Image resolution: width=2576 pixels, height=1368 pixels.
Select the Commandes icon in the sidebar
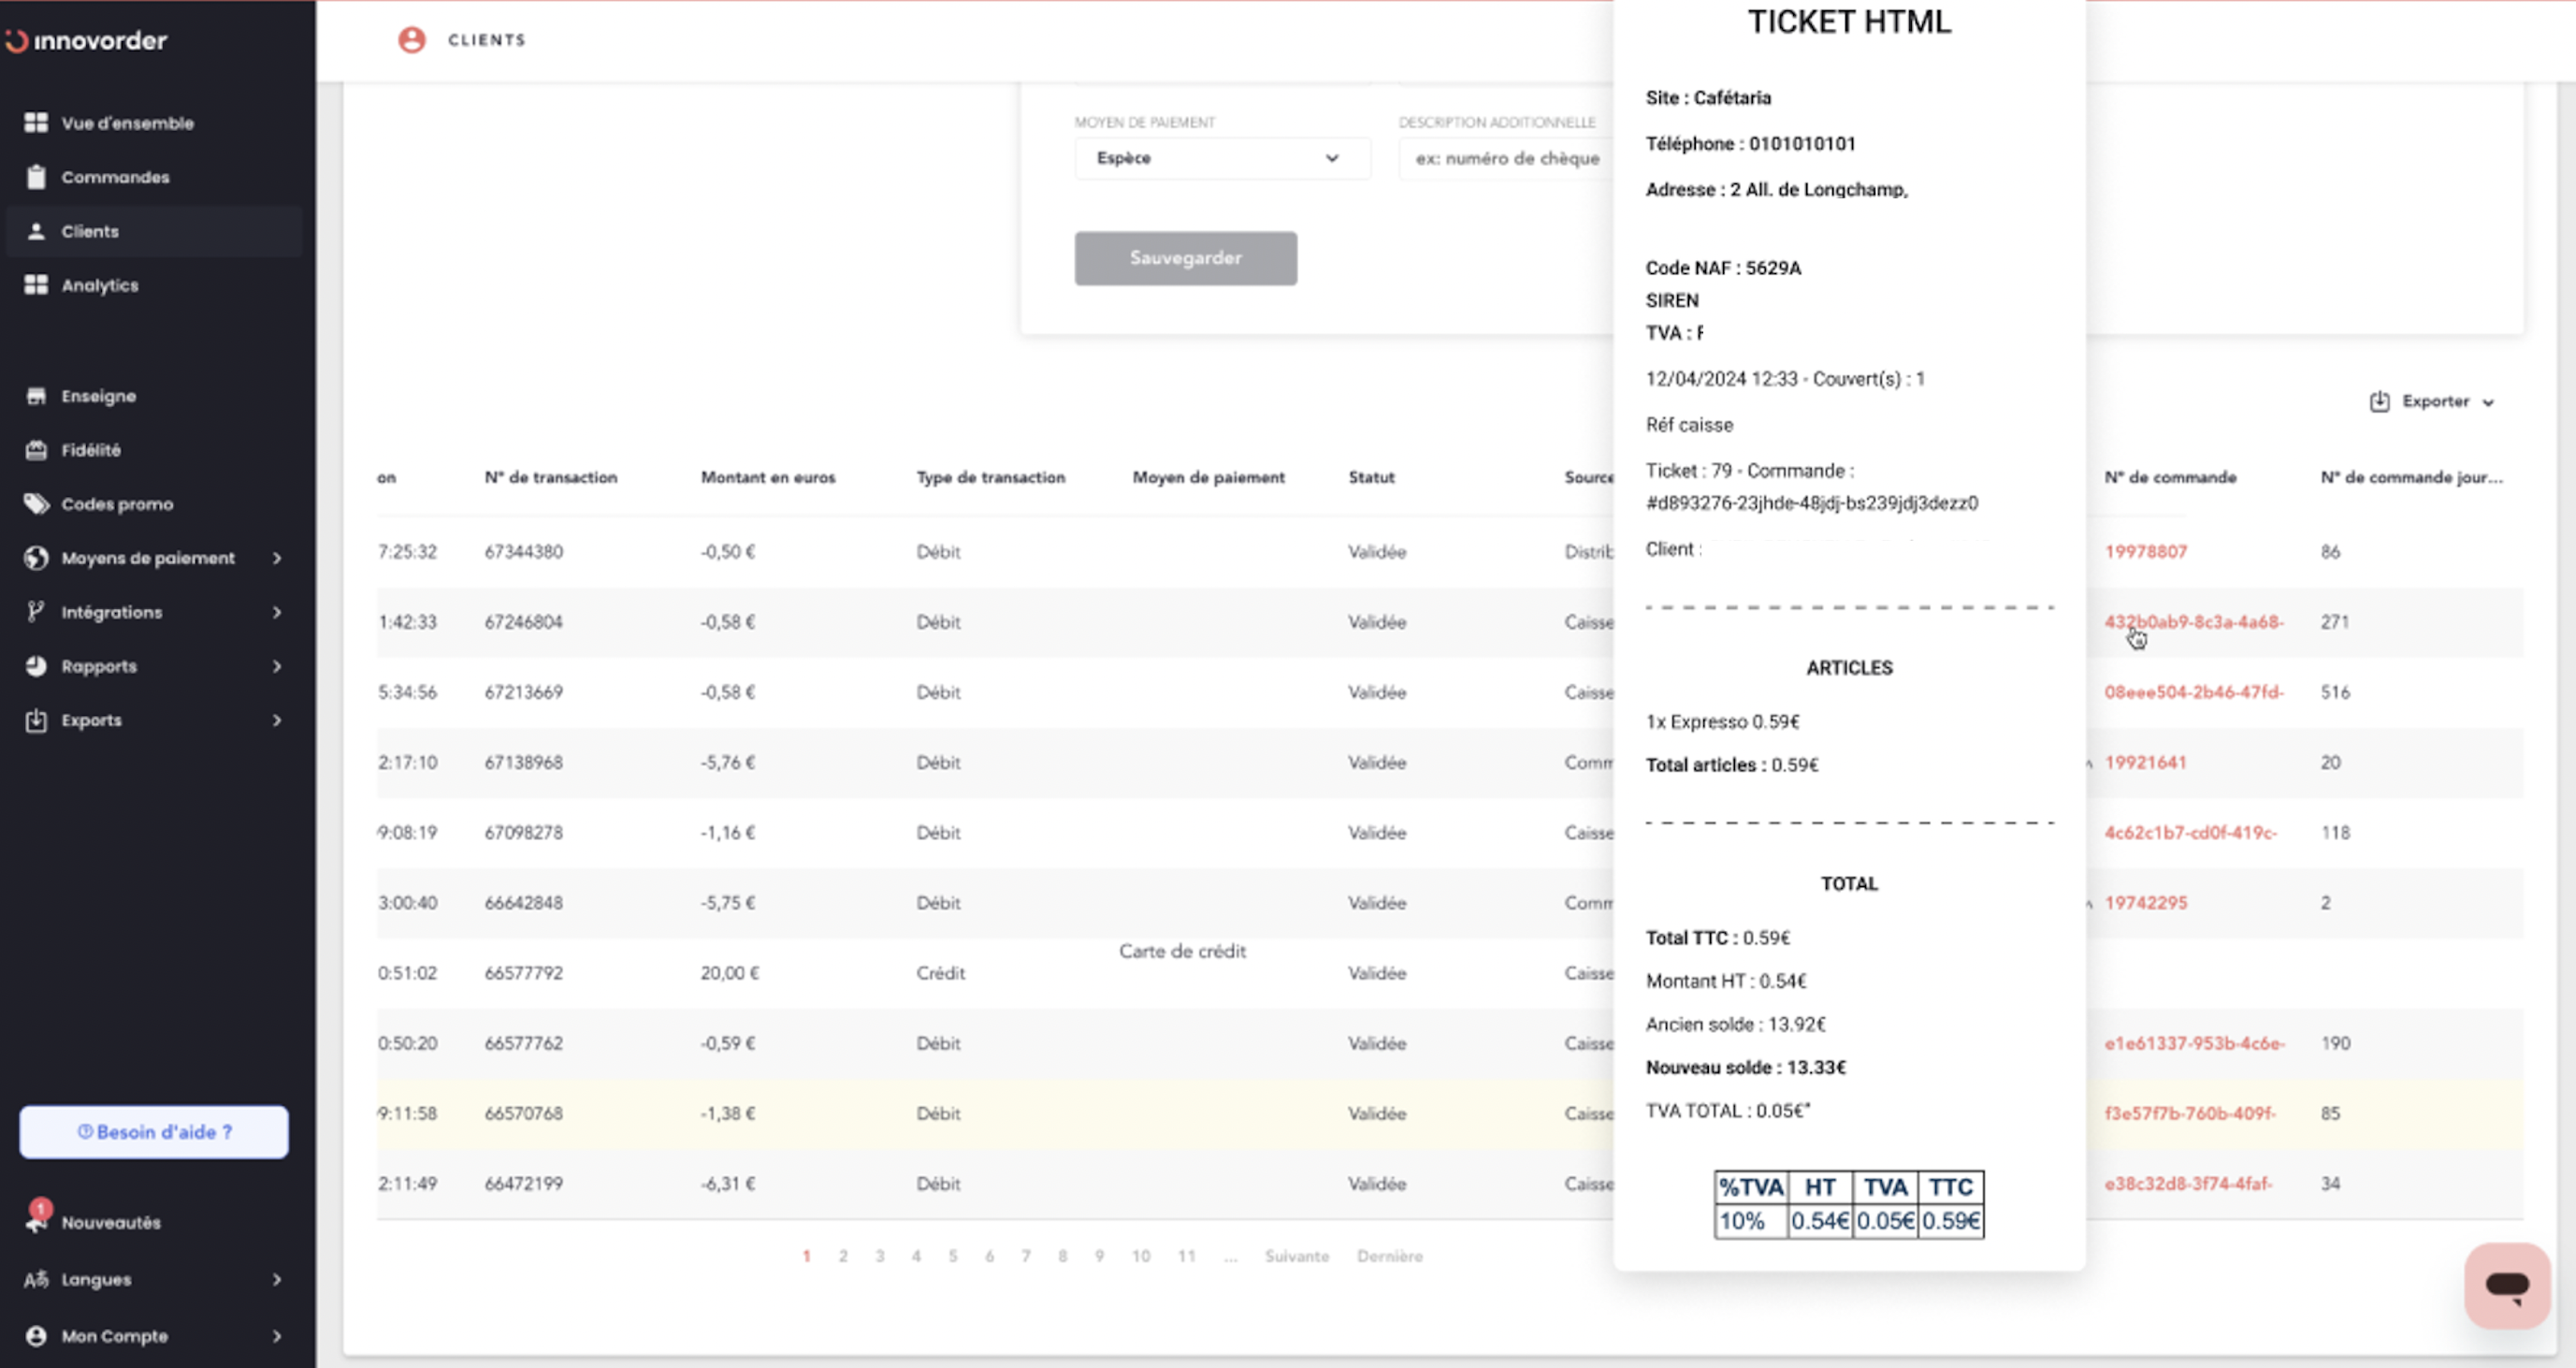point(36,177)
